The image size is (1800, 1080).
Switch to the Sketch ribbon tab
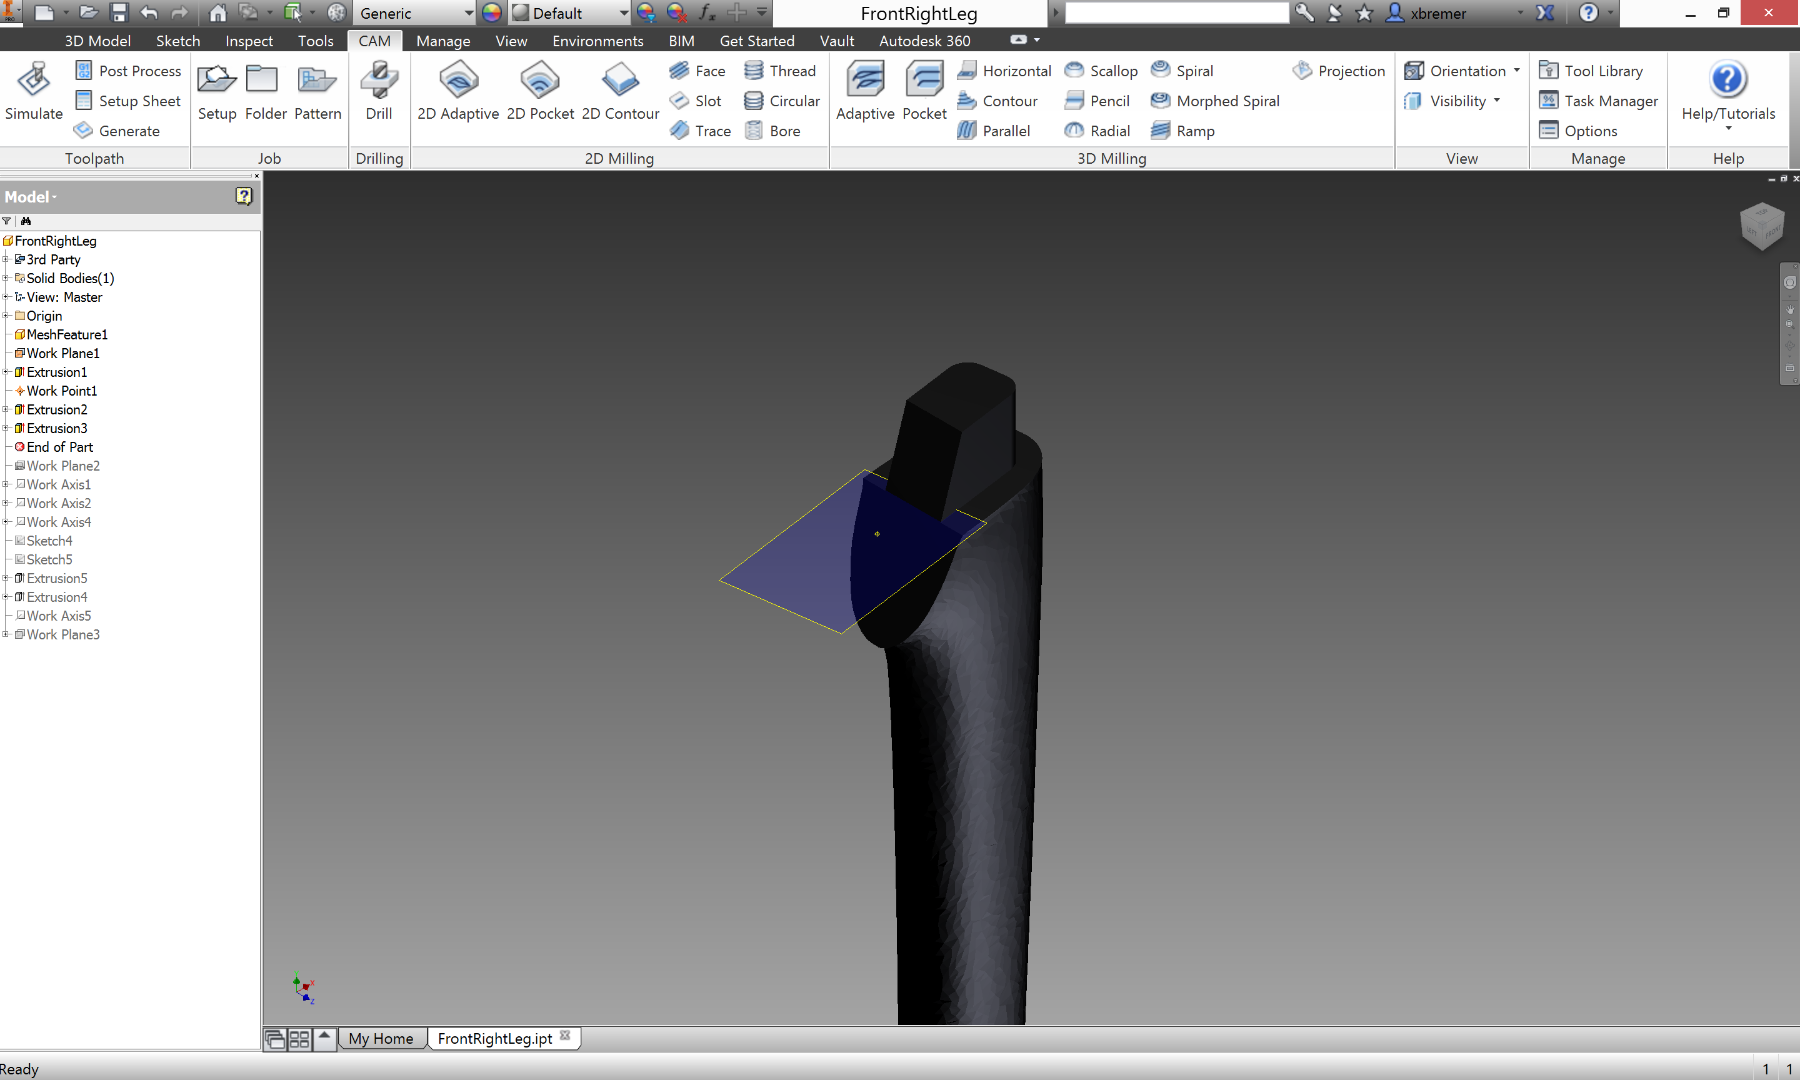pos(178,41)
